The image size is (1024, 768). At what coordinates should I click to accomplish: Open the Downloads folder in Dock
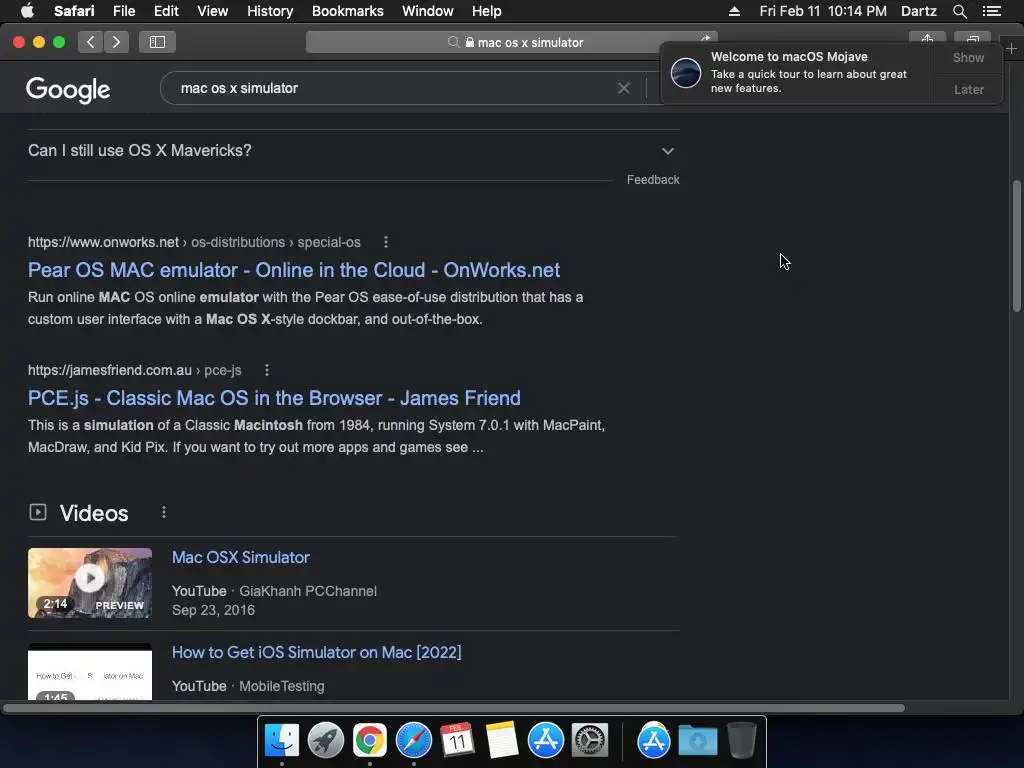point(697,741)
